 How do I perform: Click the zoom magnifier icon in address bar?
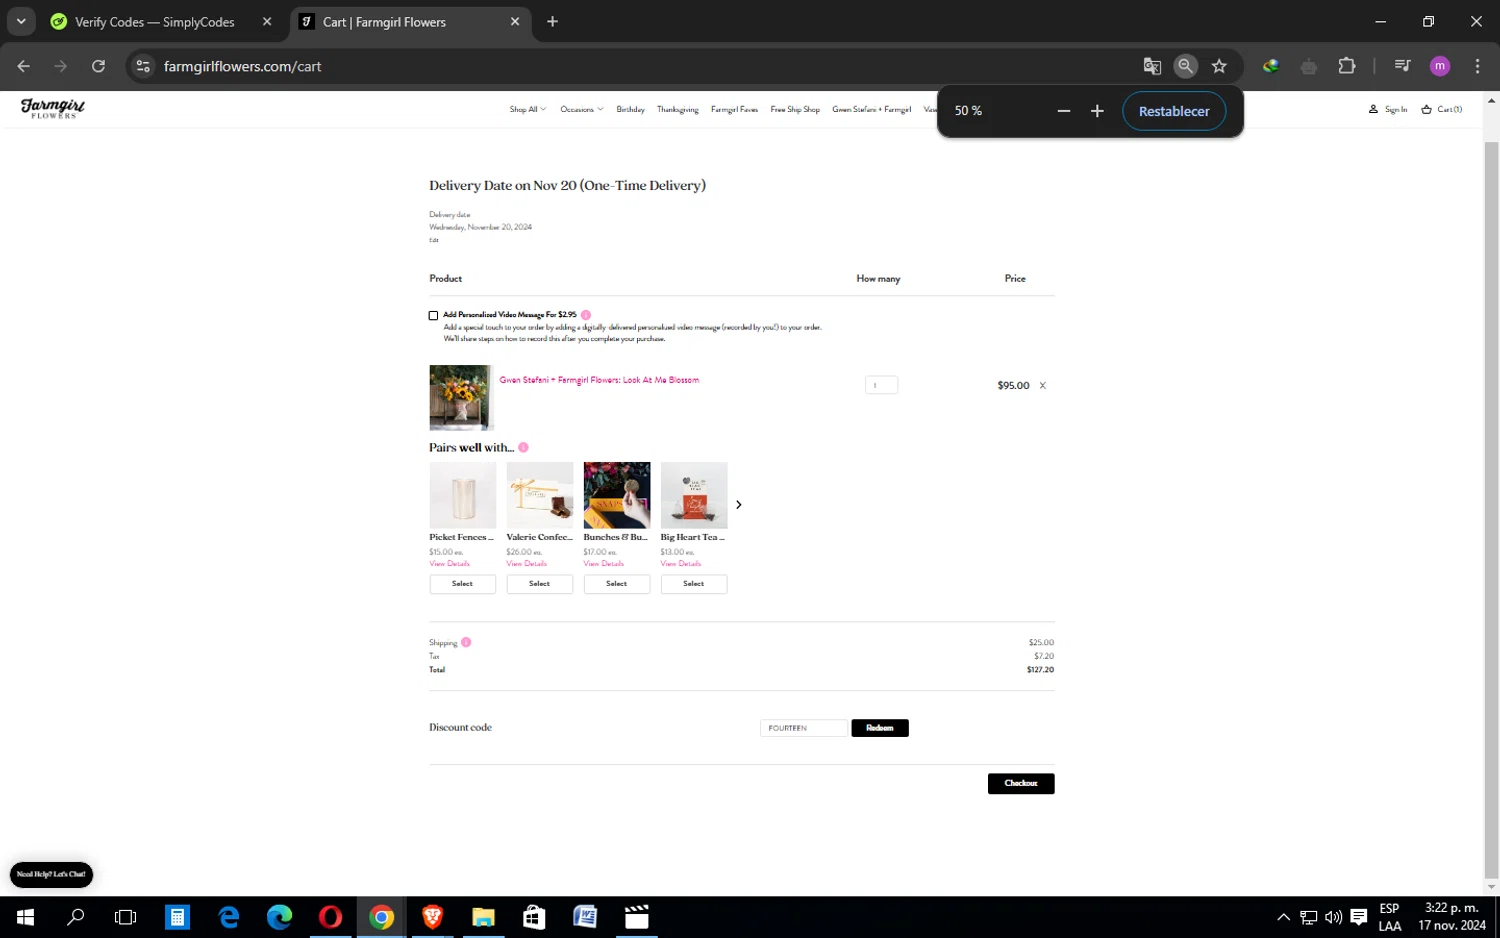[1185, 66]
